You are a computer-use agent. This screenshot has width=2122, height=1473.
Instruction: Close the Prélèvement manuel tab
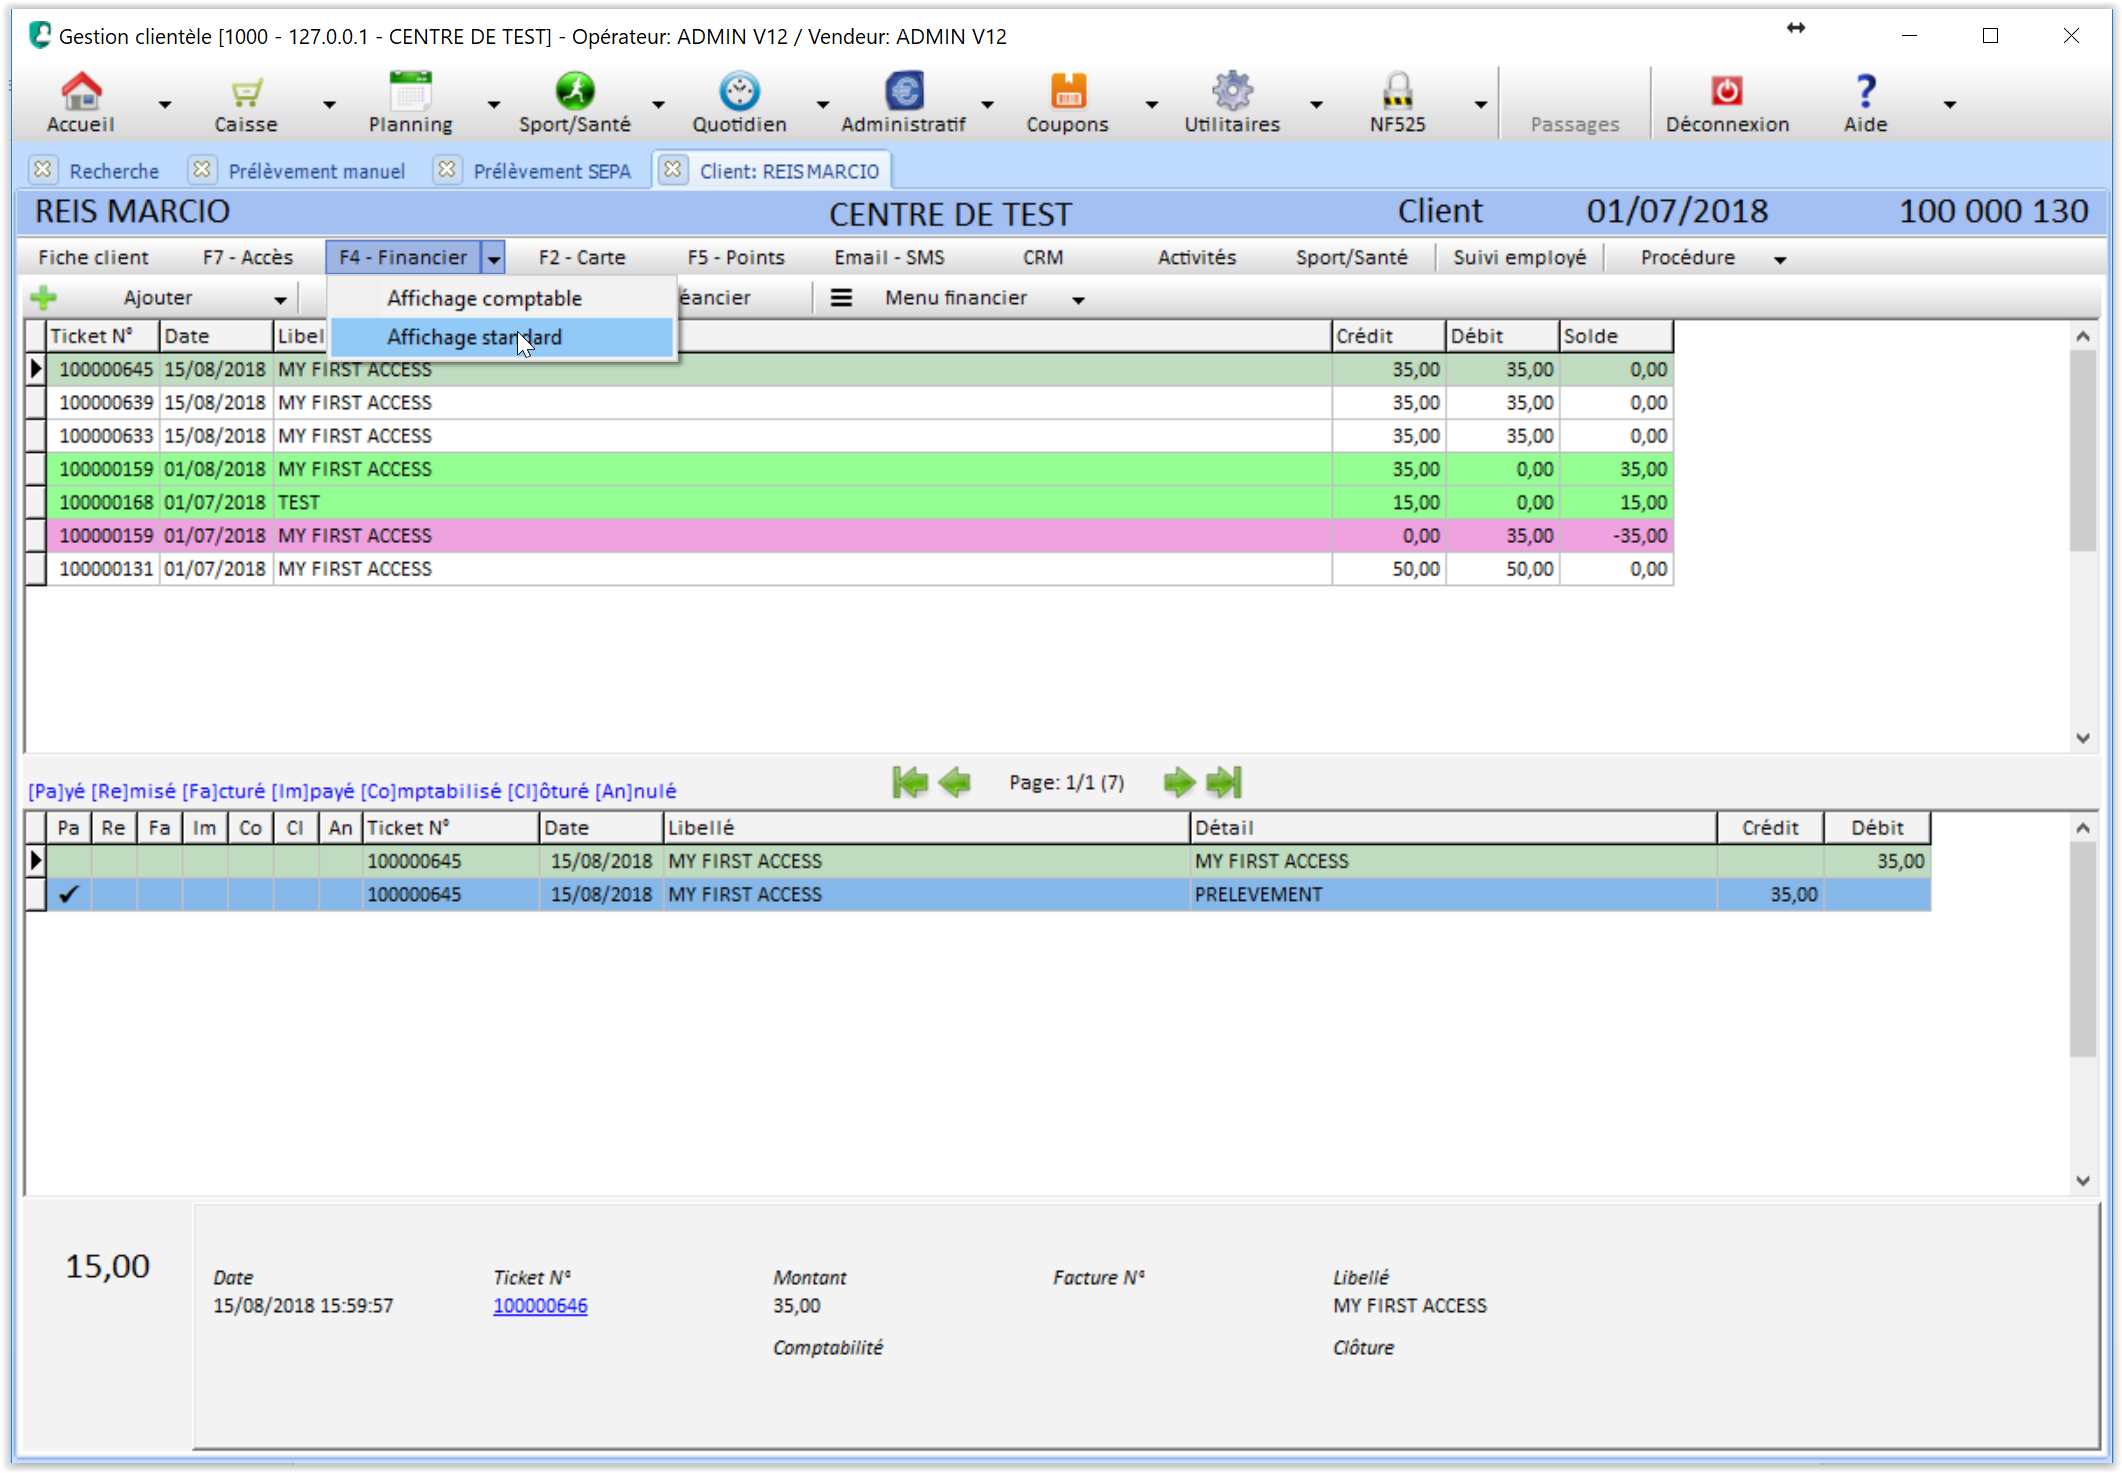(x=202, y=169)
